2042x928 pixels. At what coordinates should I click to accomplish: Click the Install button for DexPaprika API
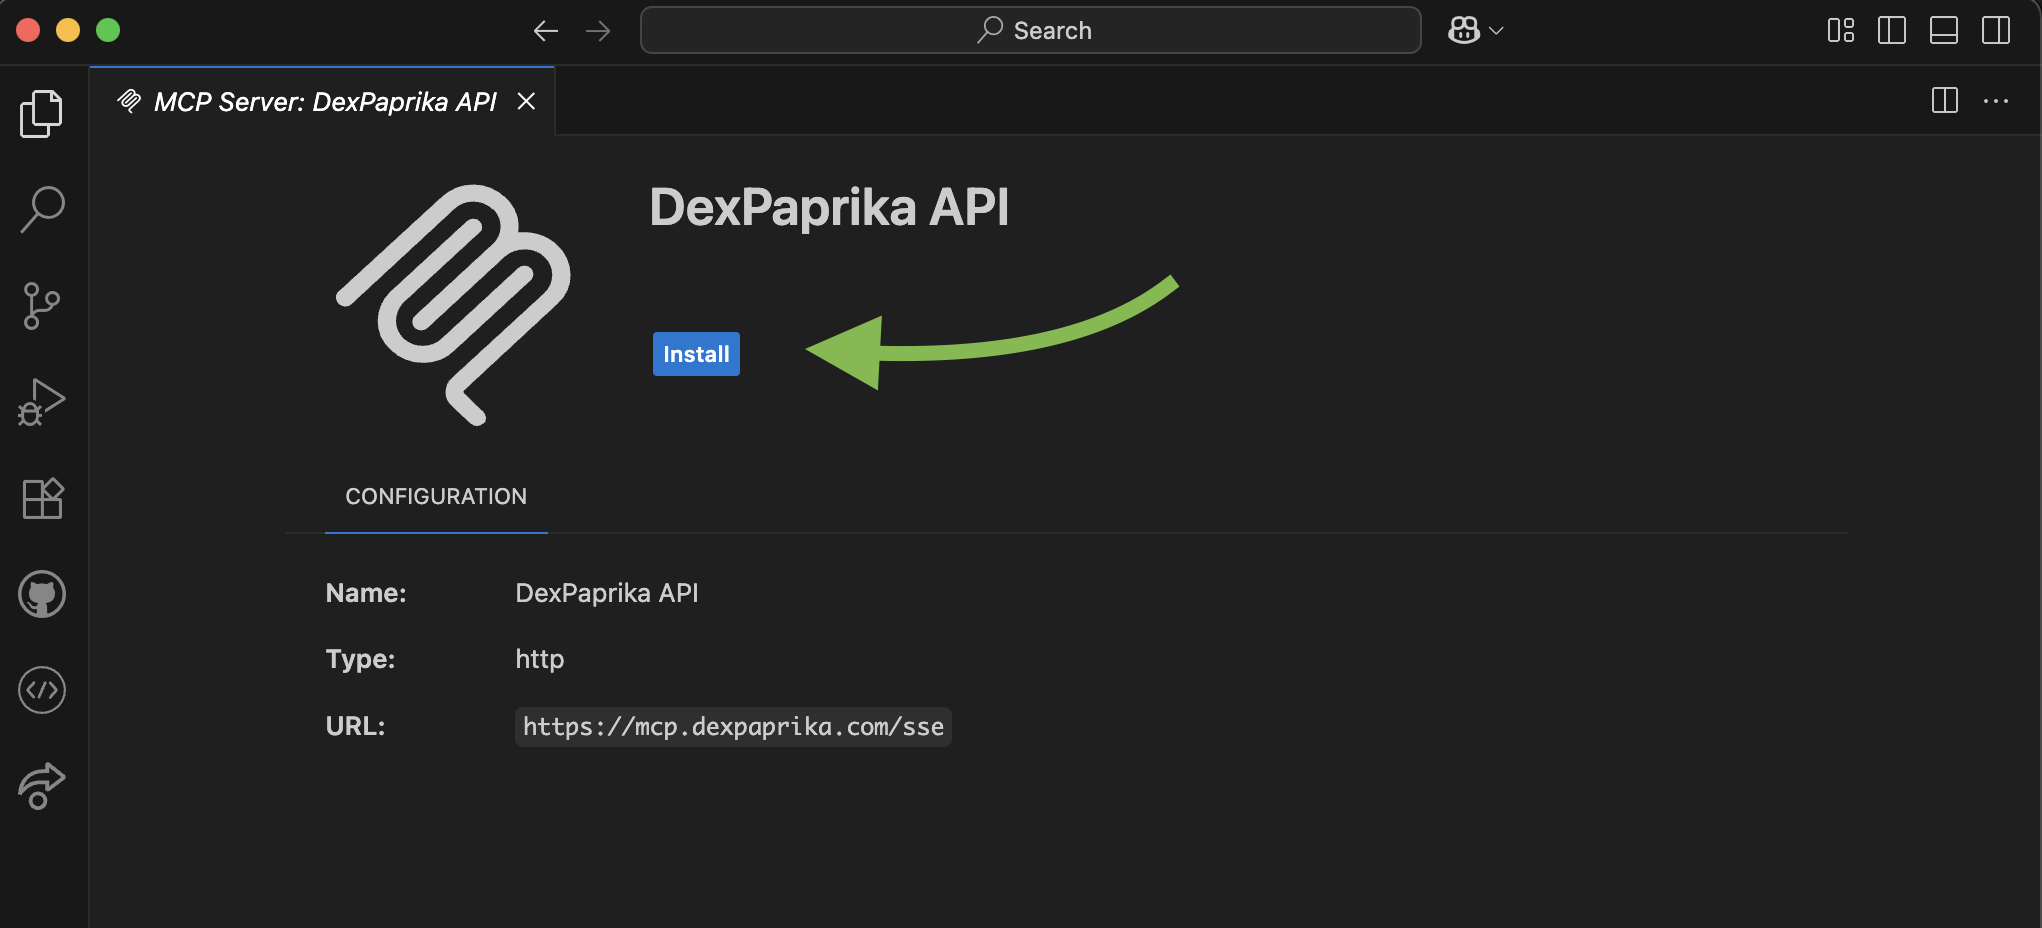[695, 353]
